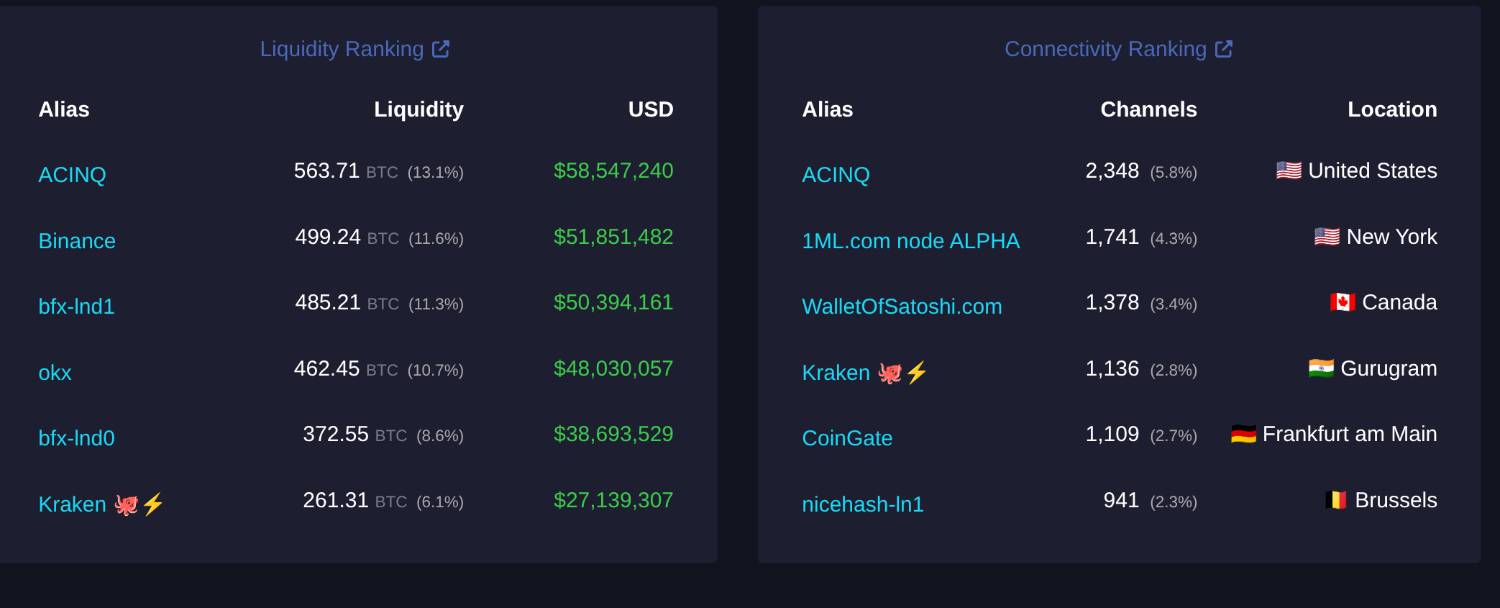Click the India flag next to Gurugram
1500x608 pixels.
point(1321,368)
